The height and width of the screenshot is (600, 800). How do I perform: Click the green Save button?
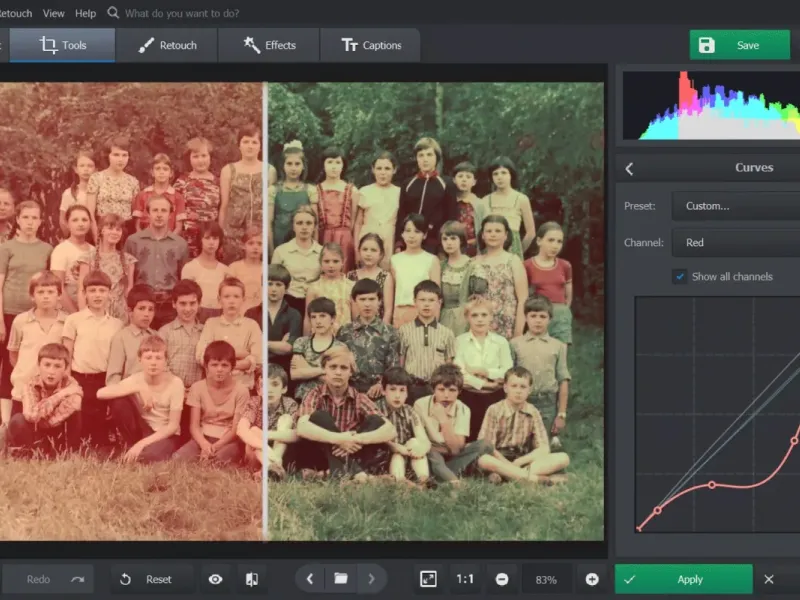[x=739, y=45]
